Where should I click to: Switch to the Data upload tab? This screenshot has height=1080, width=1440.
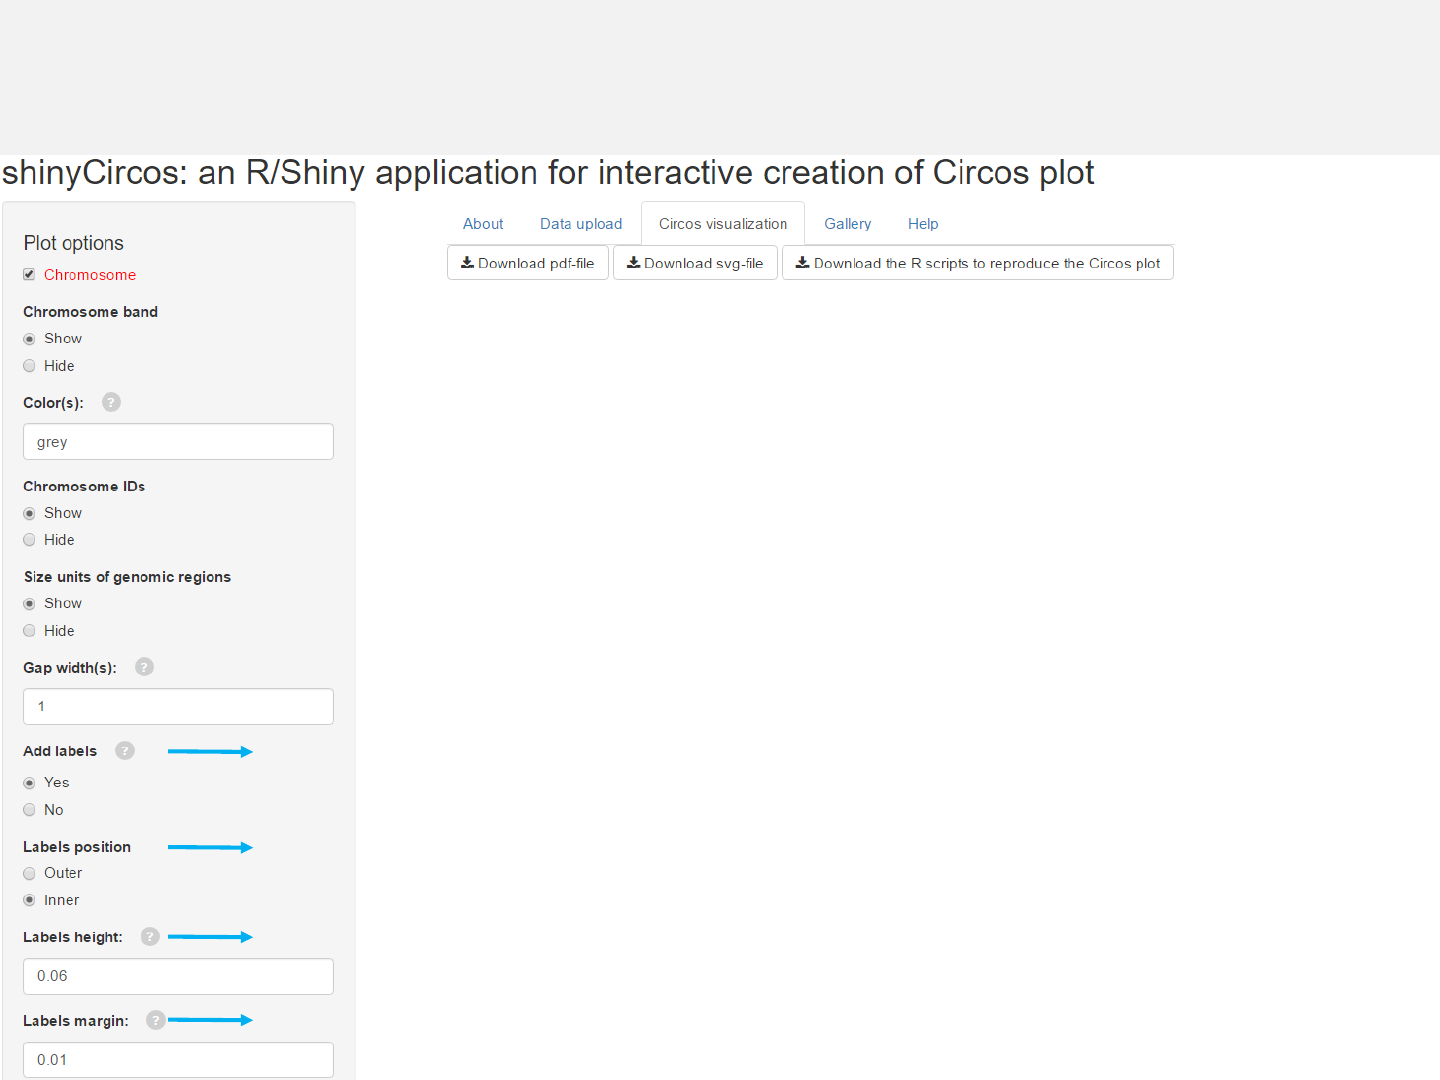click(x=581, y=224)
